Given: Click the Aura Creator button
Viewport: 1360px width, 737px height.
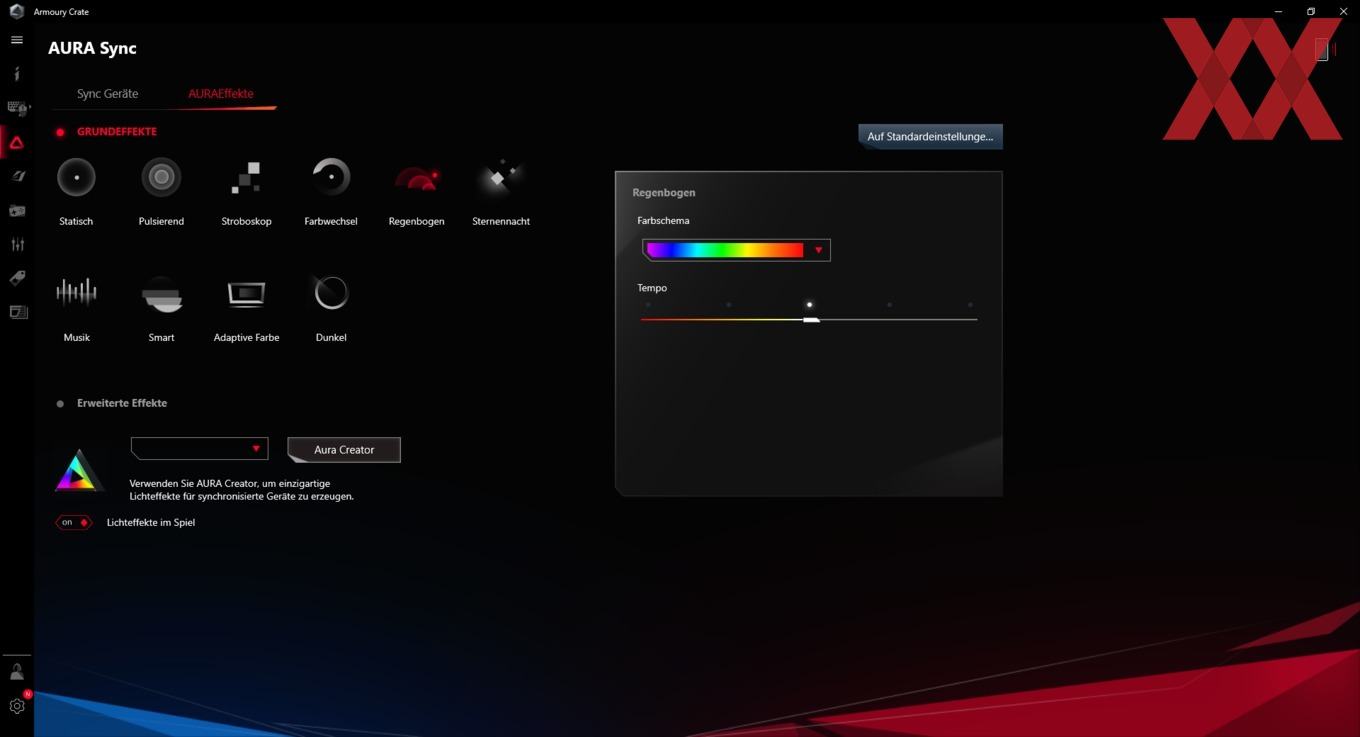Looking at the screenshot, I should pyautogui.click(x=344, y=450).
